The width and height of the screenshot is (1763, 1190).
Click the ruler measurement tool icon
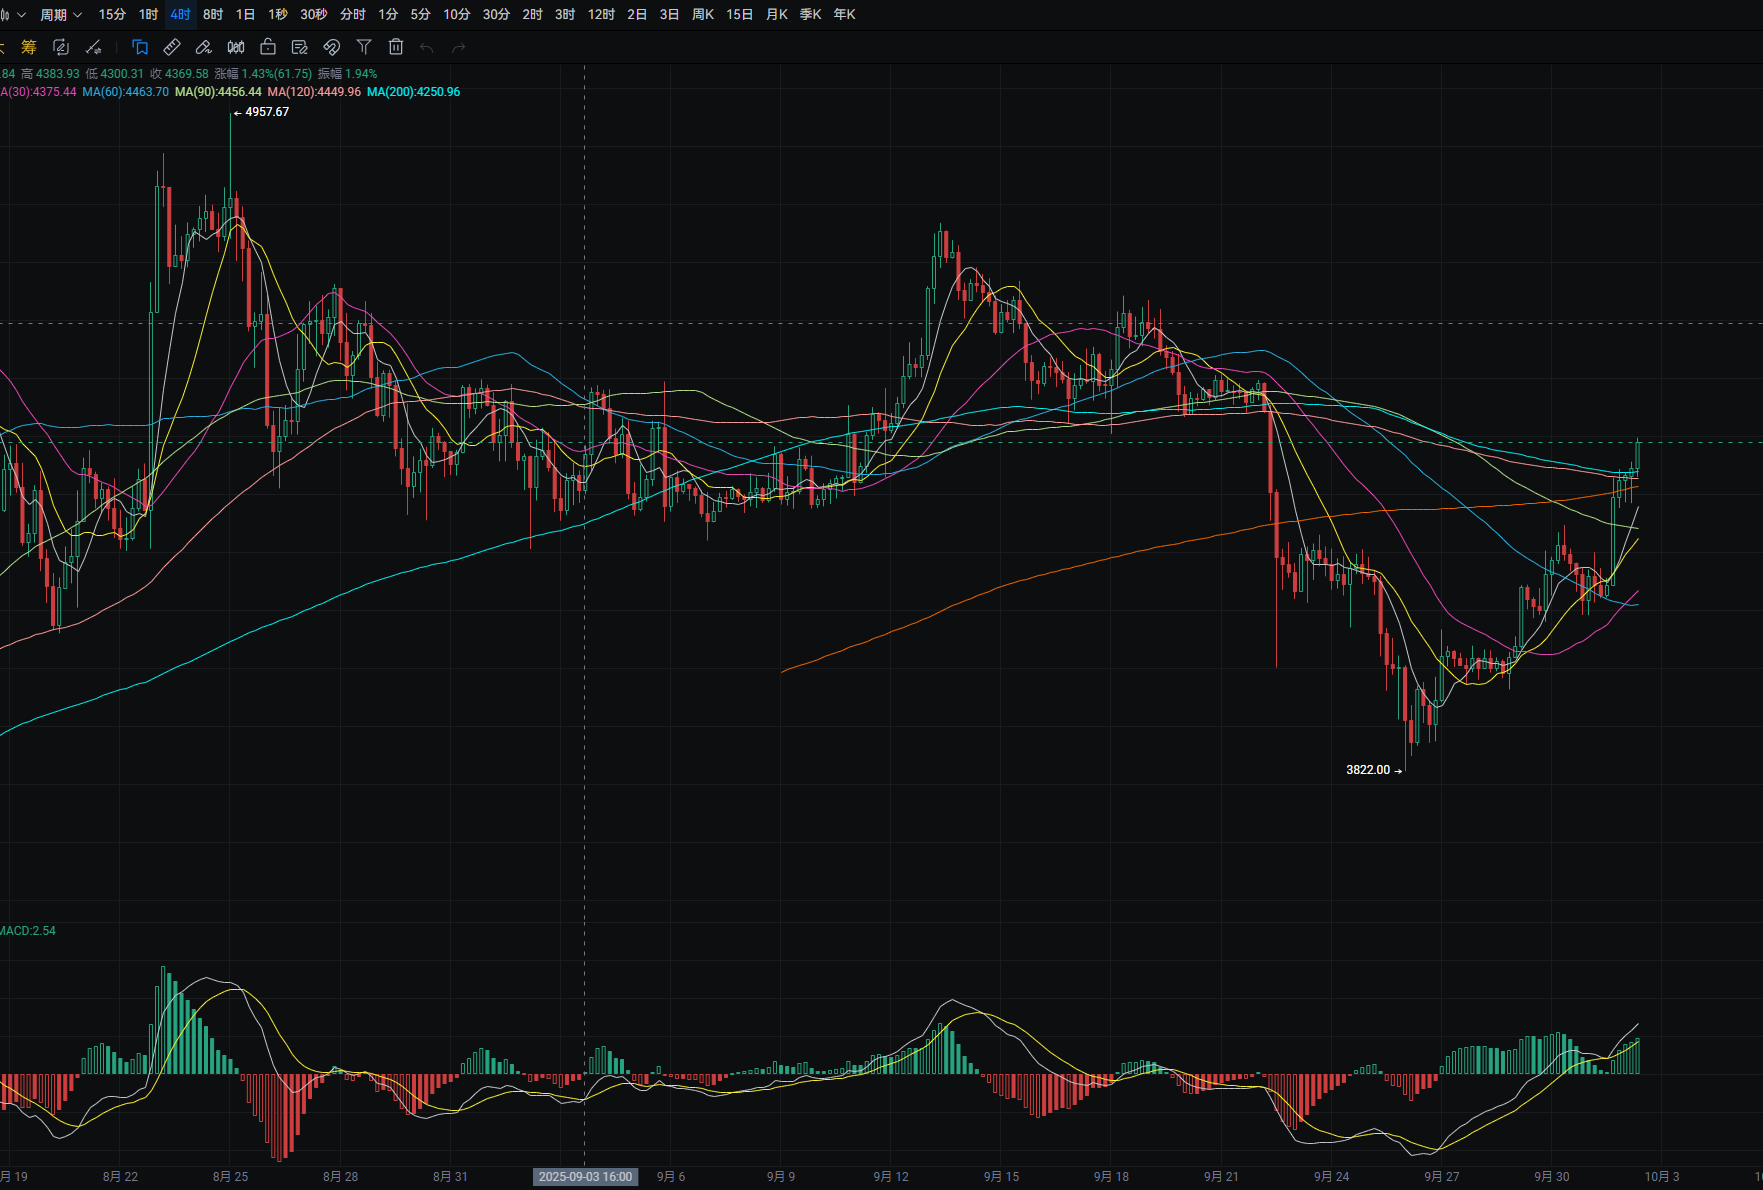pyautogui.click(x=172, y=47)
